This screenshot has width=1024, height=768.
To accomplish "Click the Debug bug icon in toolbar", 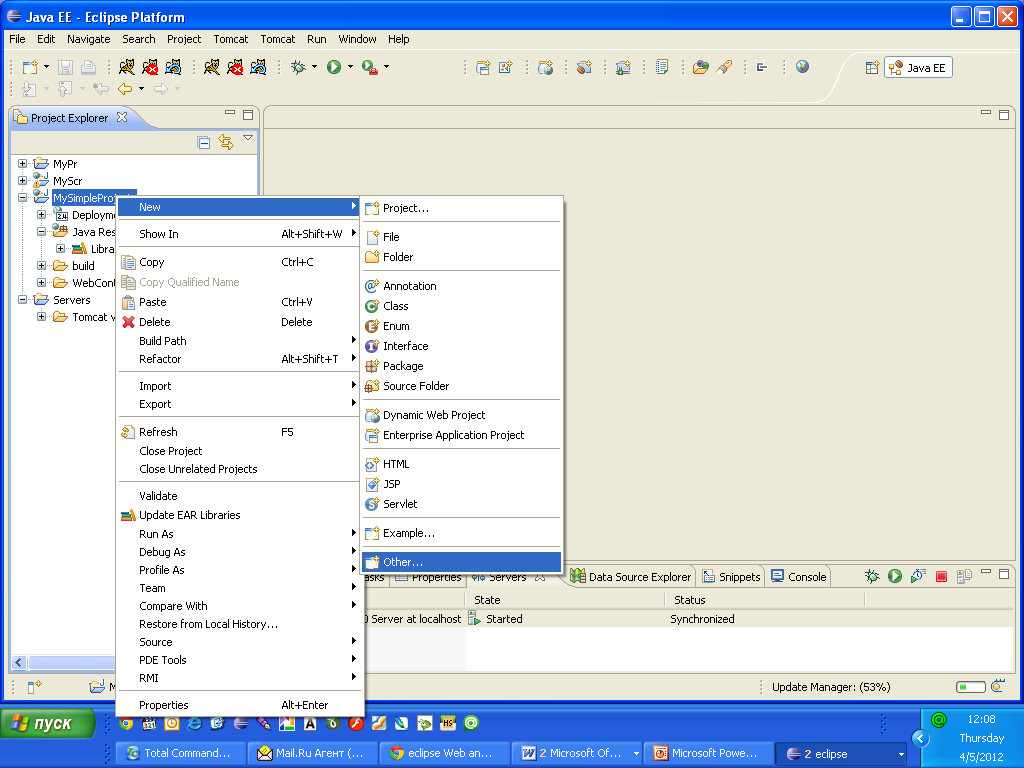I will (x=298, y=67).
